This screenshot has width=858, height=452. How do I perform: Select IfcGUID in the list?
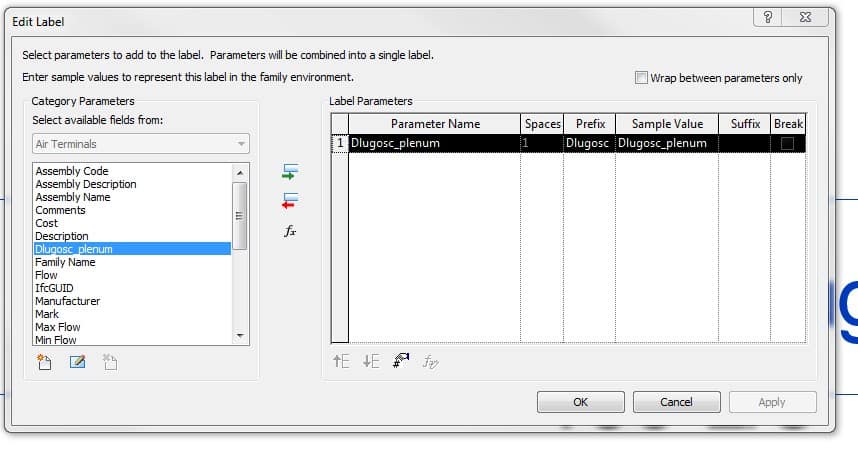click(131, 288)
